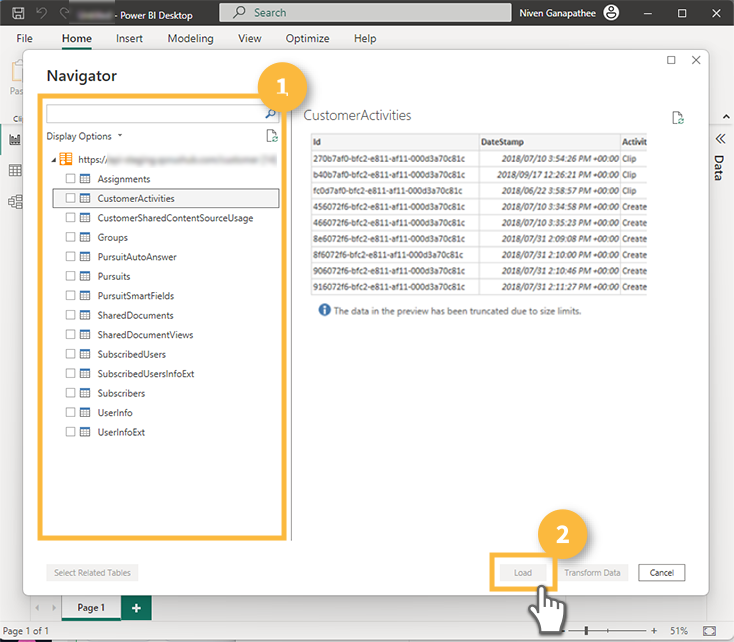Image resolution: width=734 pixels, height=642 pixels.
Task: Tick the Groups checkbox
Action: point(70,237)
